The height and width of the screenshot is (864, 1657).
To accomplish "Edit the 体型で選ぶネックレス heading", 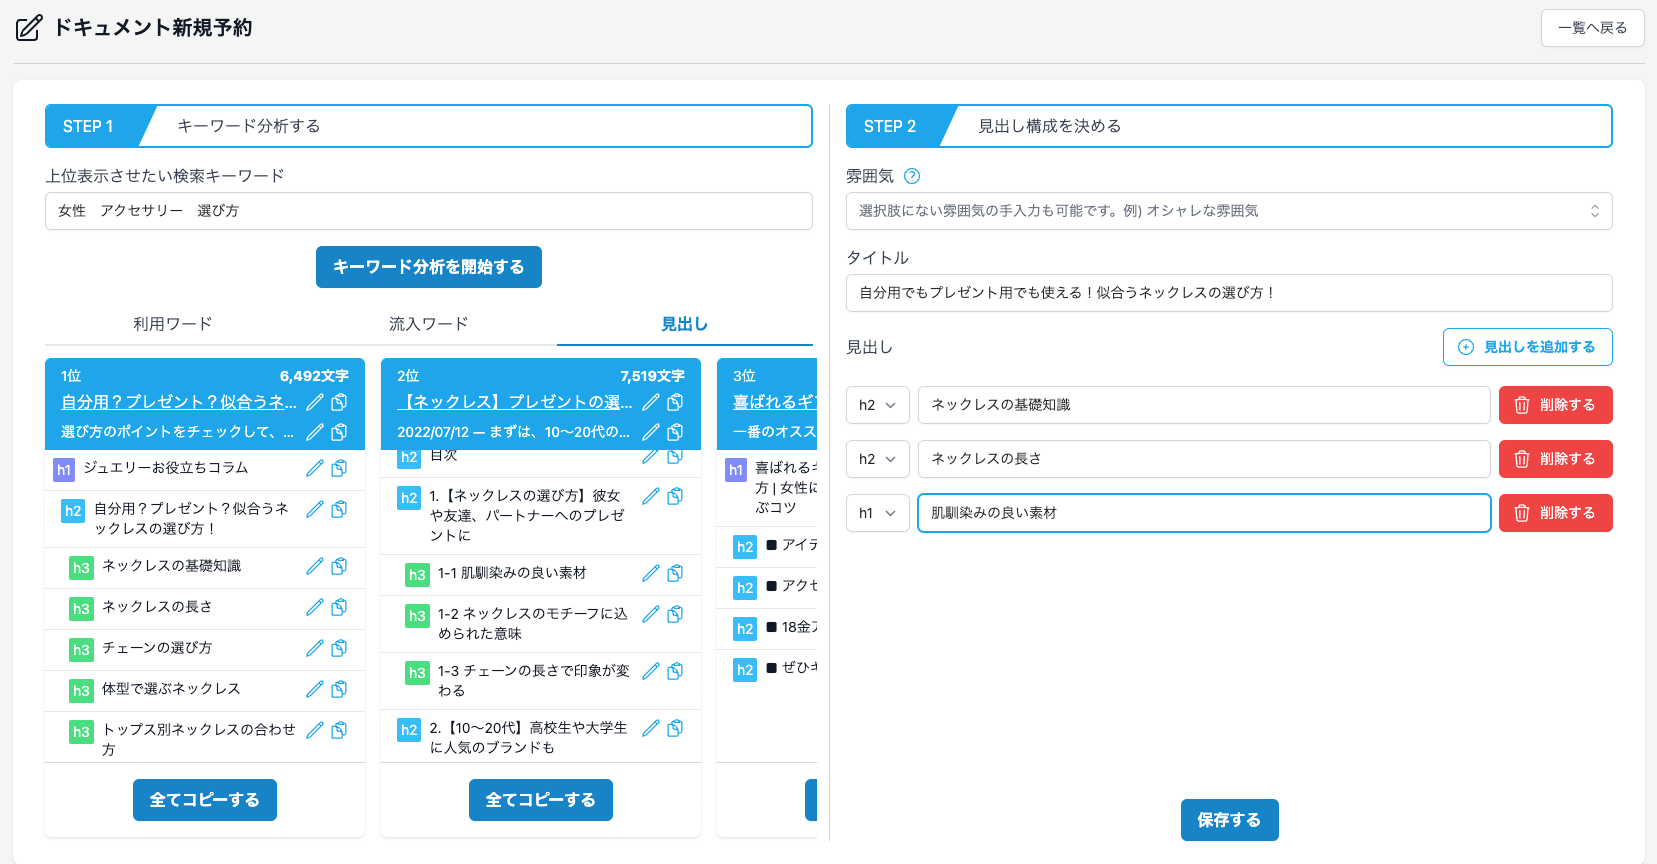I will pos(315,689).
